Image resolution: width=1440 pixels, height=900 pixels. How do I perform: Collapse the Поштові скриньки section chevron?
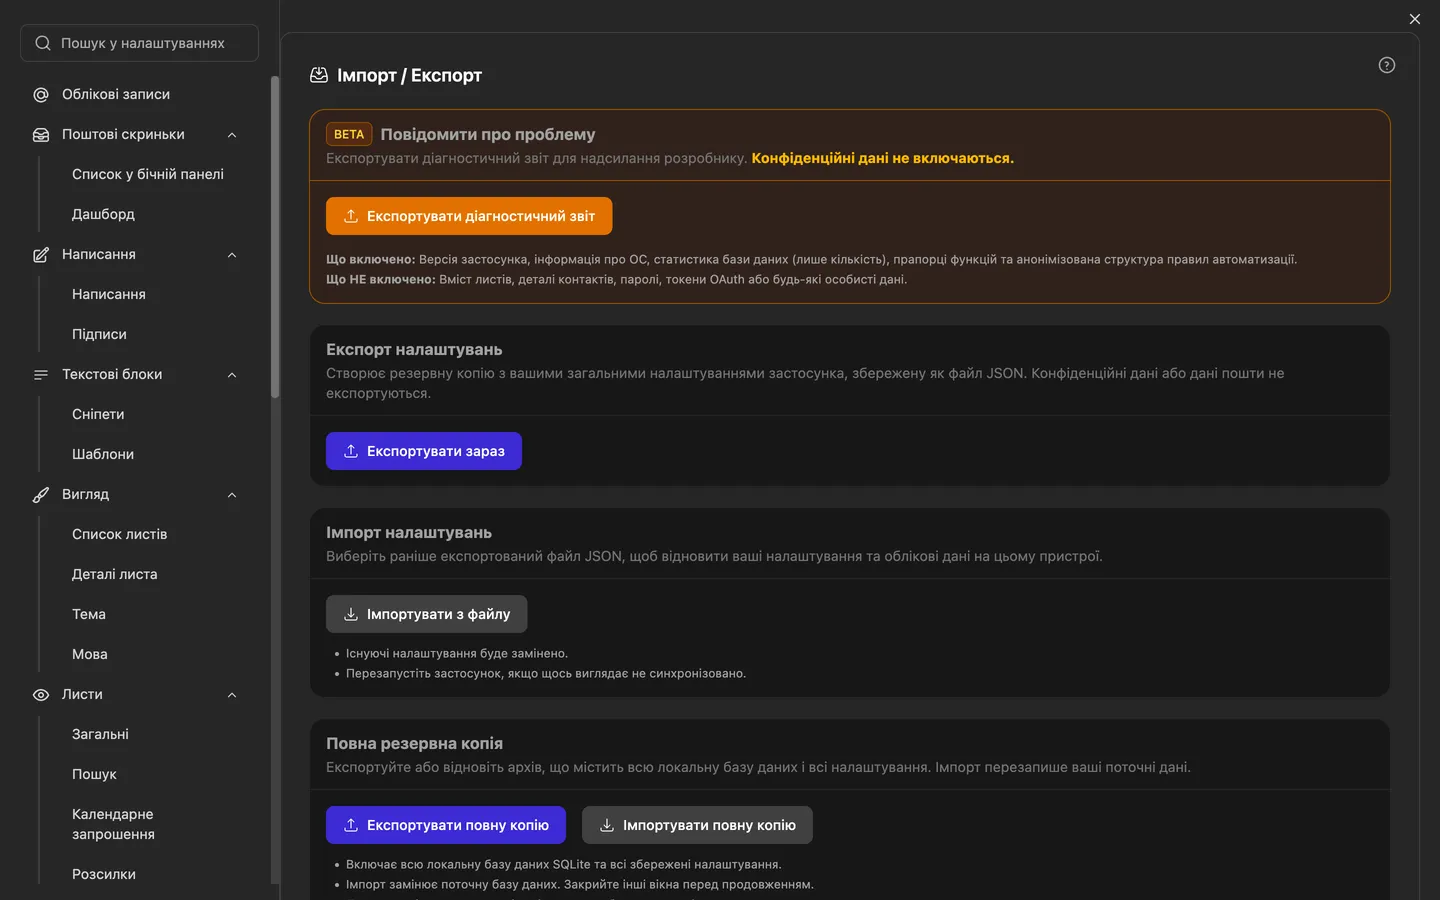tap(232, 135)
